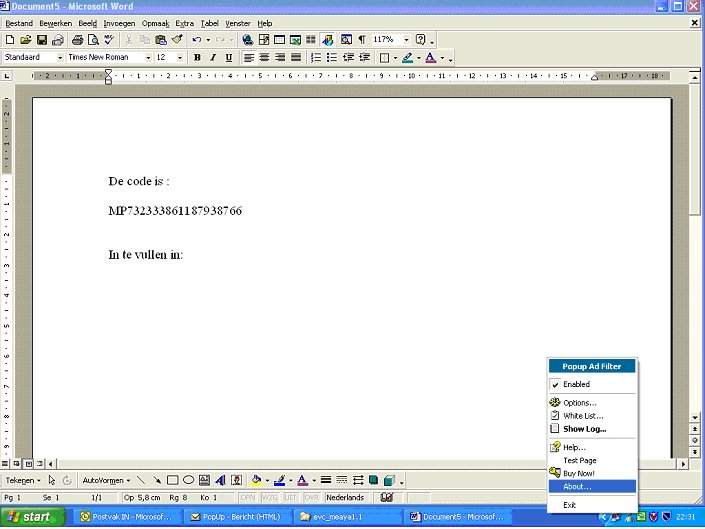
Task: Uncheck Enabled in the Popup Ad Filter menu
Action: click(x=576, y=384)
